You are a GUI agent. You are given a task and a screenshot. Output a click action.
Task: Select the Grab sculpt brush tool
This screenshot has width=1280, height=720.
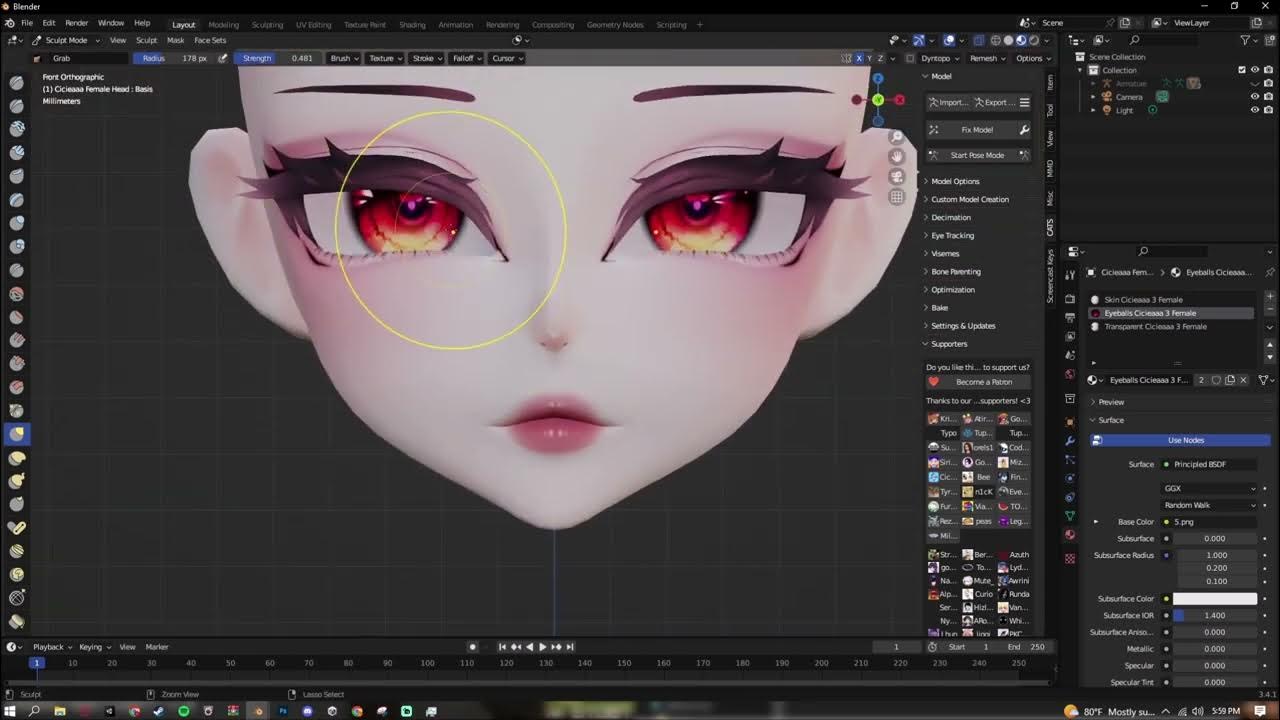point(17,434)
